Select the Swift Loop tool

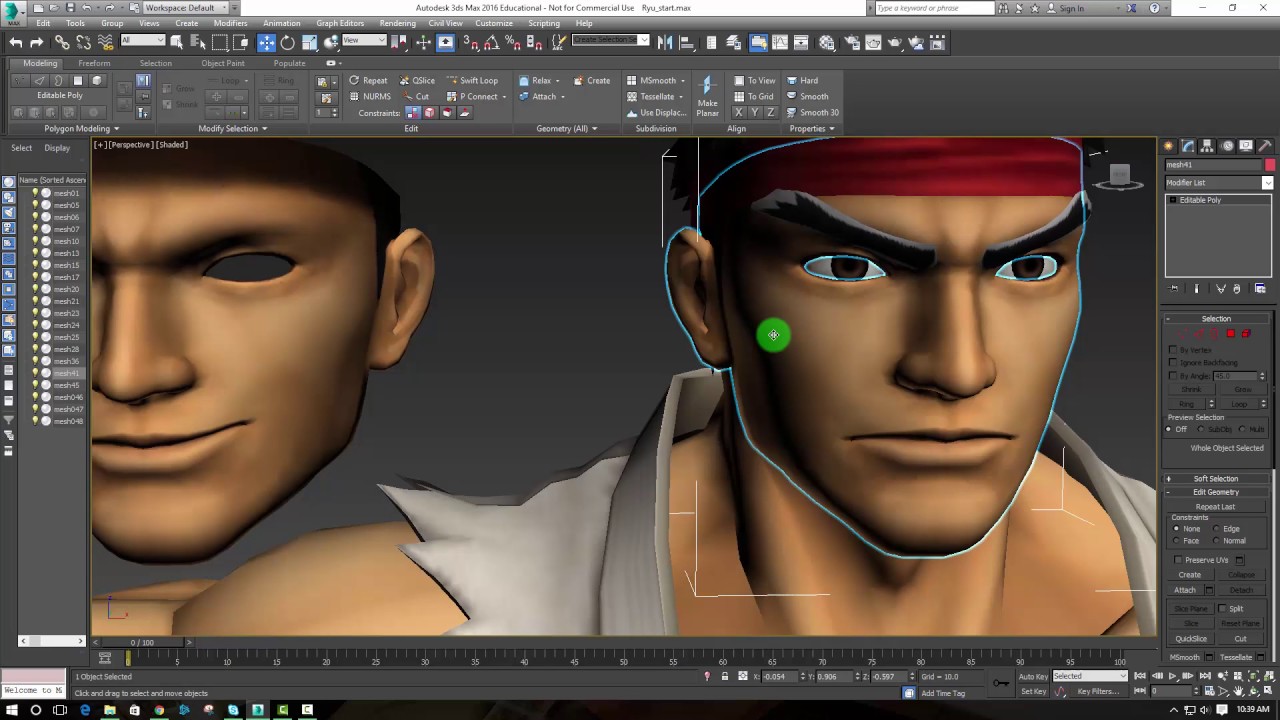pyautogui.click(x=472, y=81)
